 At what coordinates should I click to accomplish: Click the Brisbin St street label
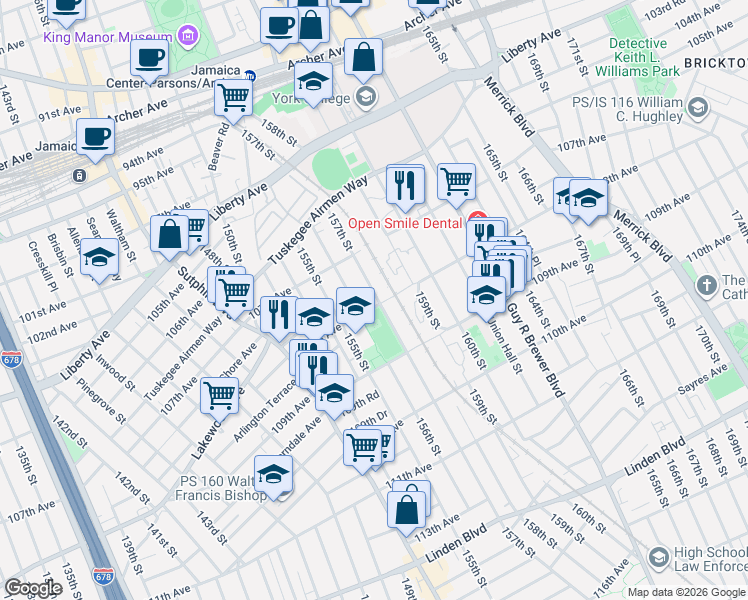pyautogui.click(x=61, y=255)
